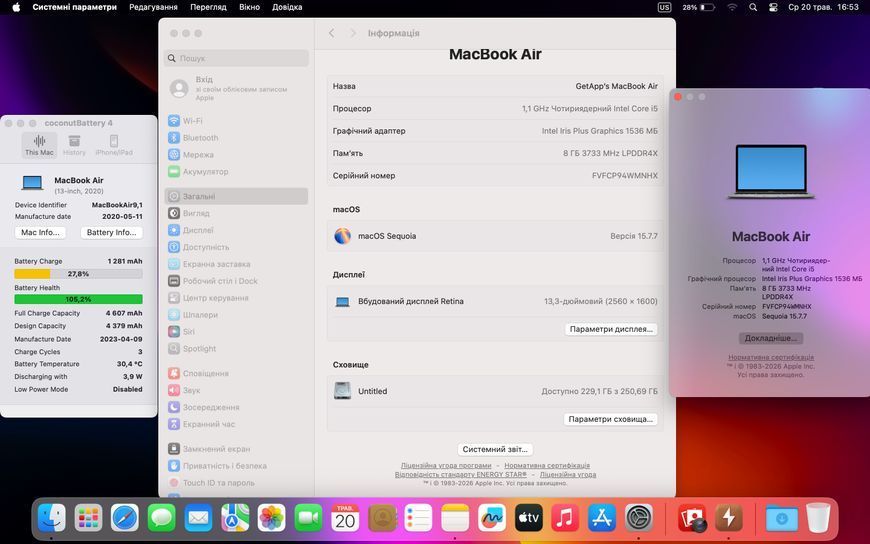Select Мережа in Settings sidebar
Image resolution: width=870 pixels, height=544 pixels.
236,154
